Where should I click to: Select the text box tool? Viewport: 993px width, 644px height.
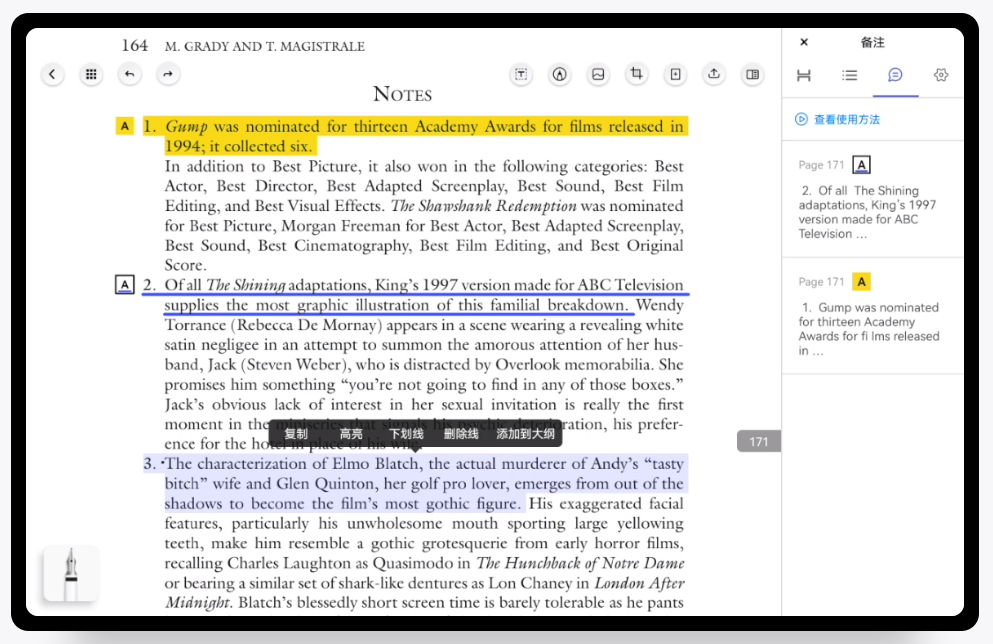[521, 75]
